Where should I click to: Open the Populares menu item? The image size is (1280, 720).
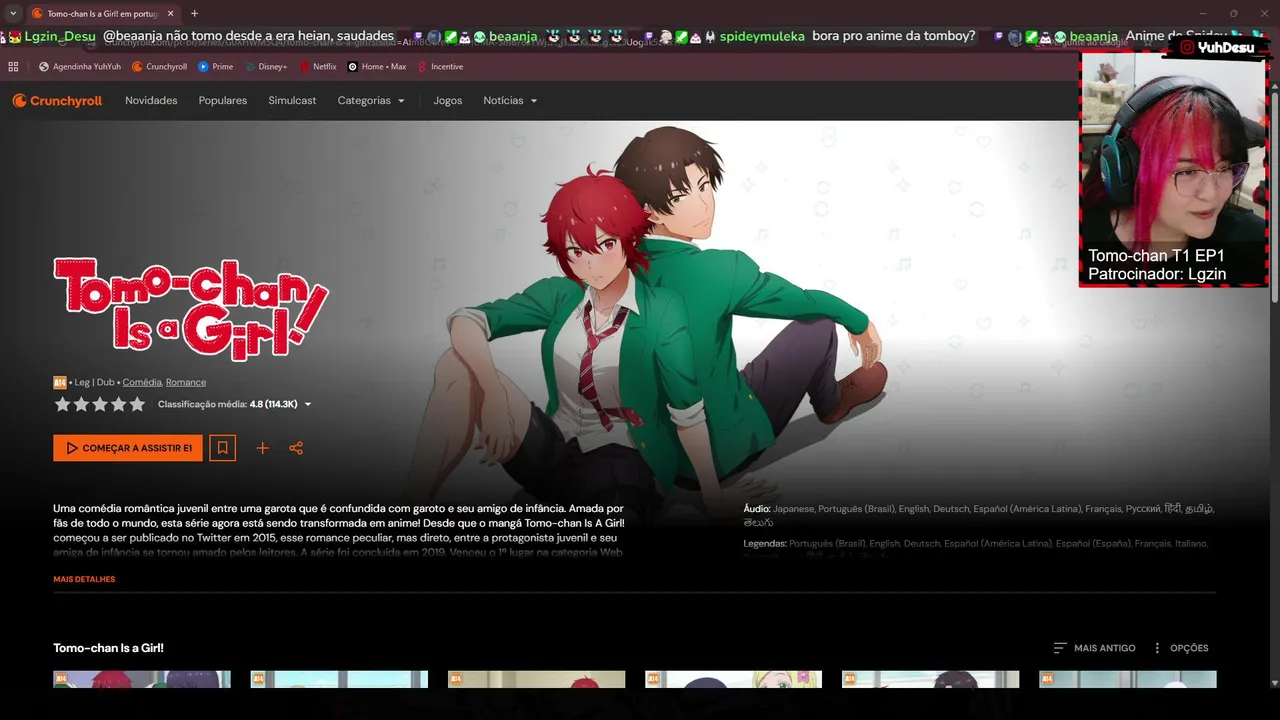223,101
